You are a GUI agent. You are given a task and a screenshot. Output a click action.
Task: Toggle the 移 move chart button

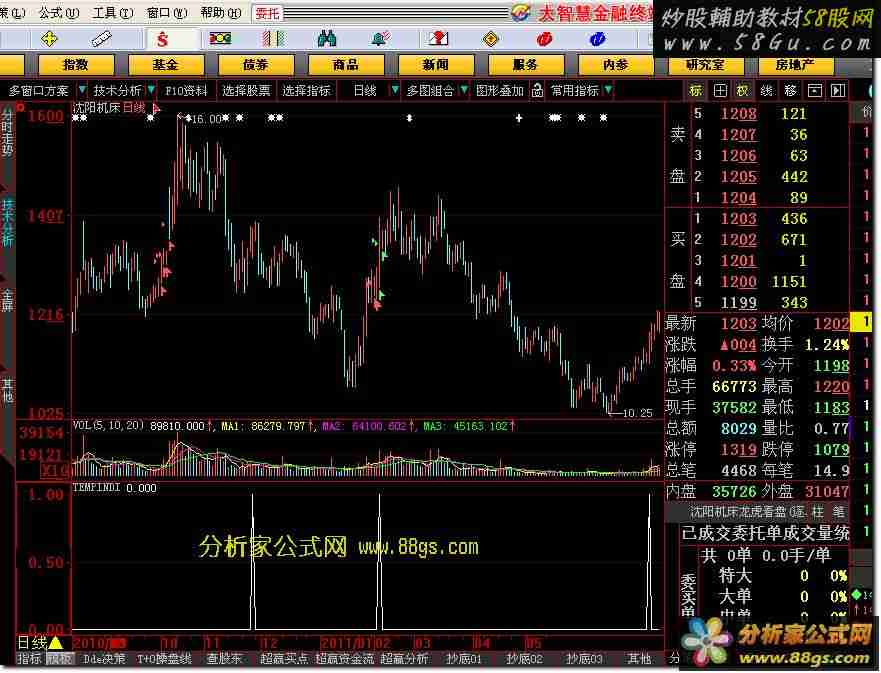pos(791,90)
